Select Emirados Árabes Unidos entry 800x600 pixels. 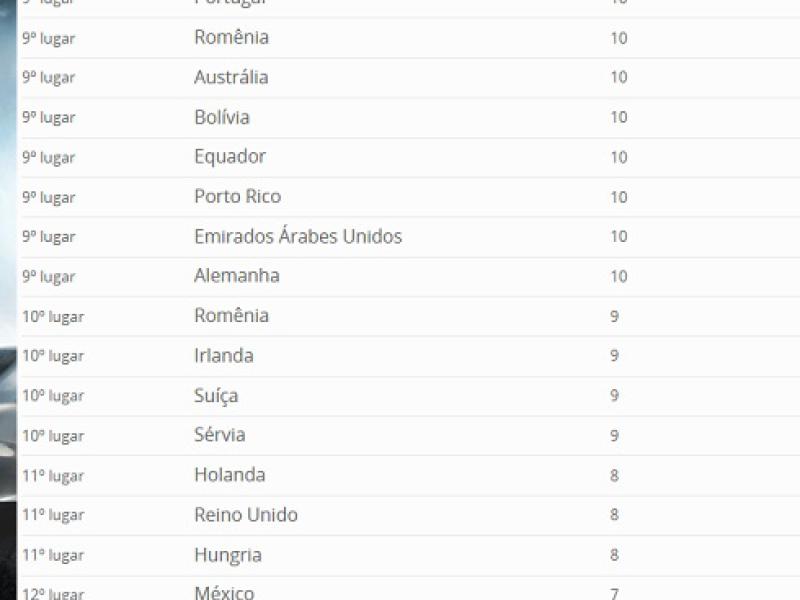click(x=298, y=237)
